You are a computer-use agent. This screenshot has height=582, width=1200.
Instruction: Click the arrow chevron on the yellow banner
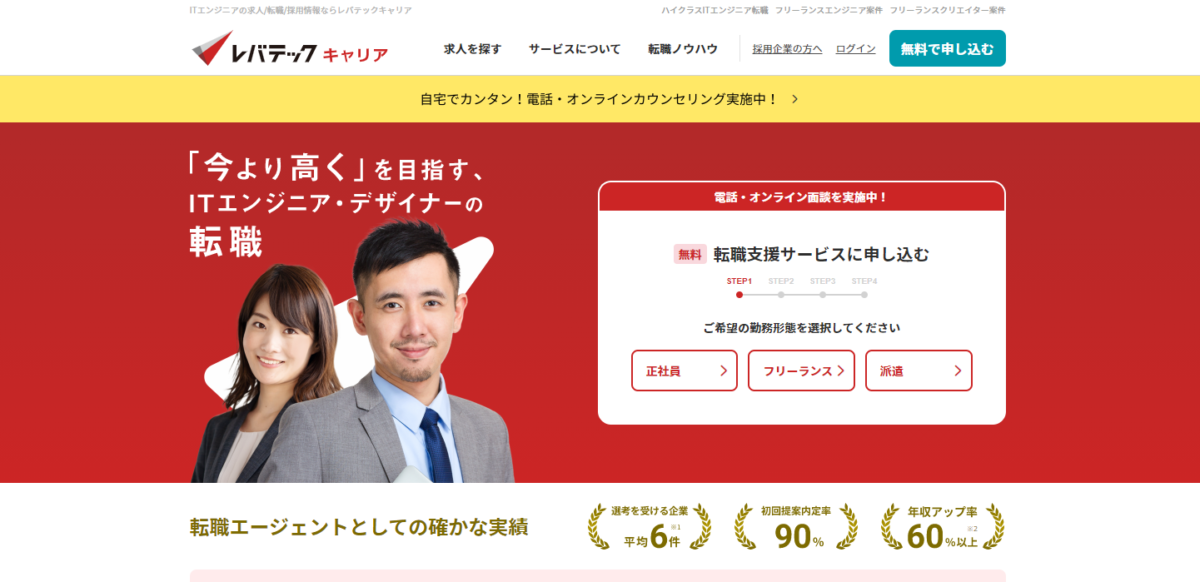pos(794,99)
